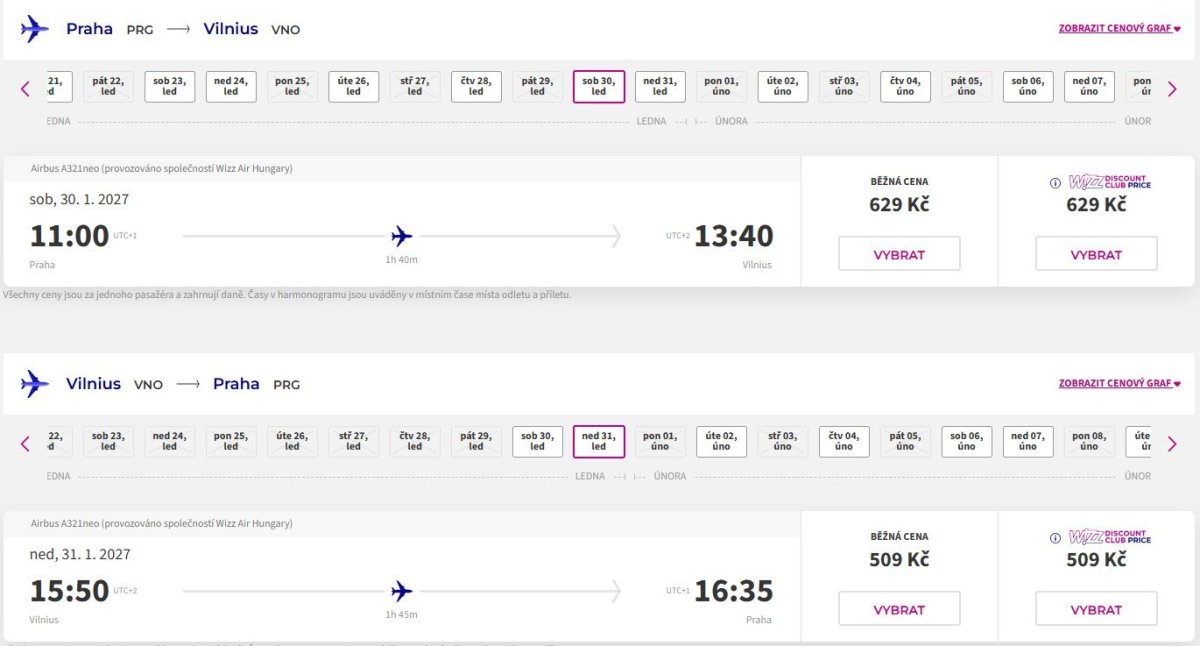Show later return dates with right arrow
The width and height of the screenshot is (1200, 646).
1172,444
